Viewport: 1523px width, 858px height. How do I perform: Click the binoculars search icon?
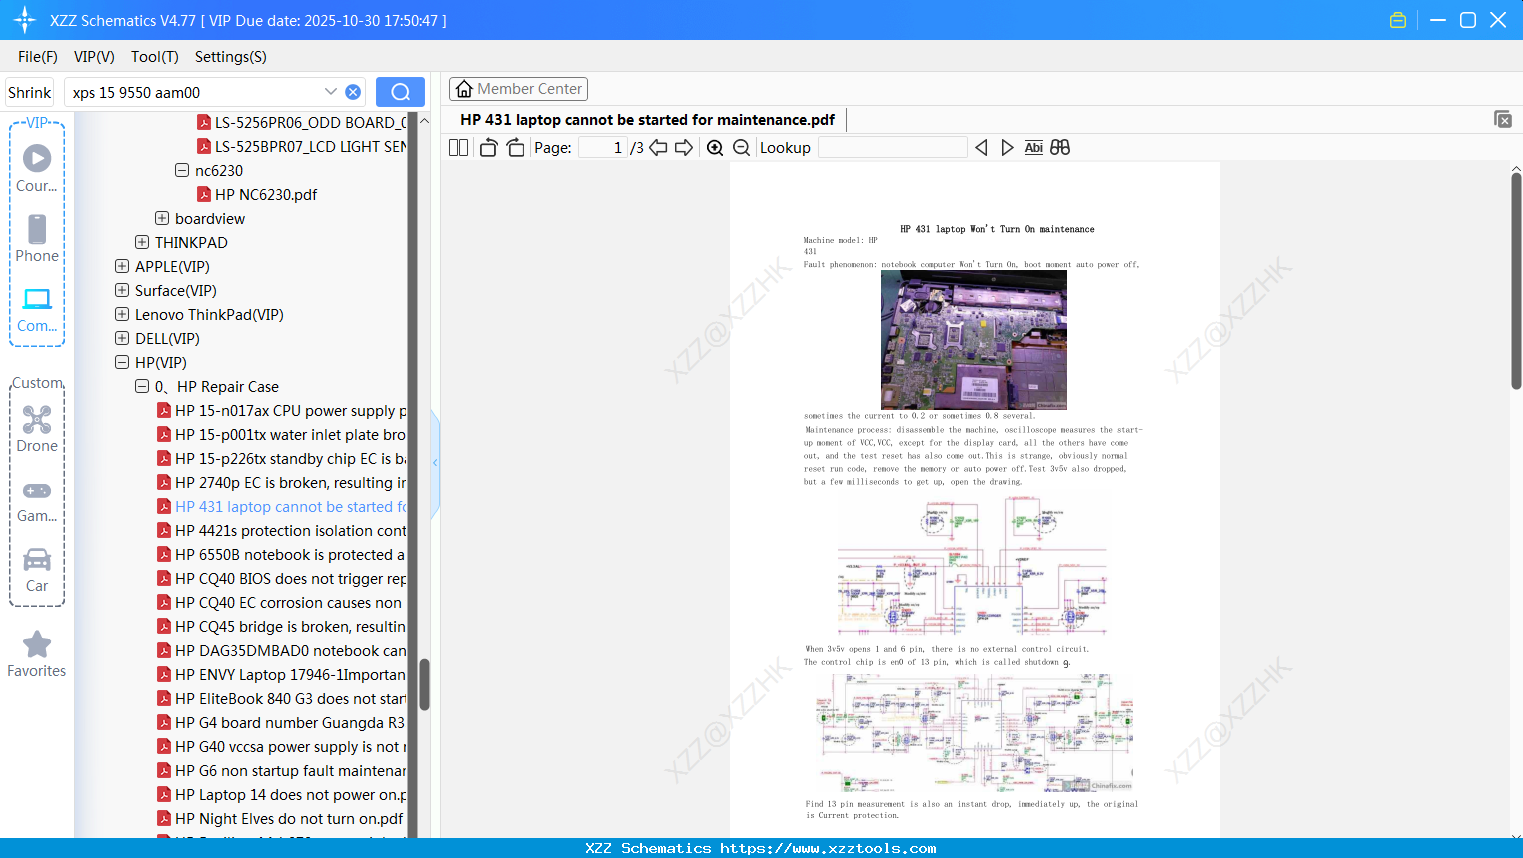(x=1060, y=148)
